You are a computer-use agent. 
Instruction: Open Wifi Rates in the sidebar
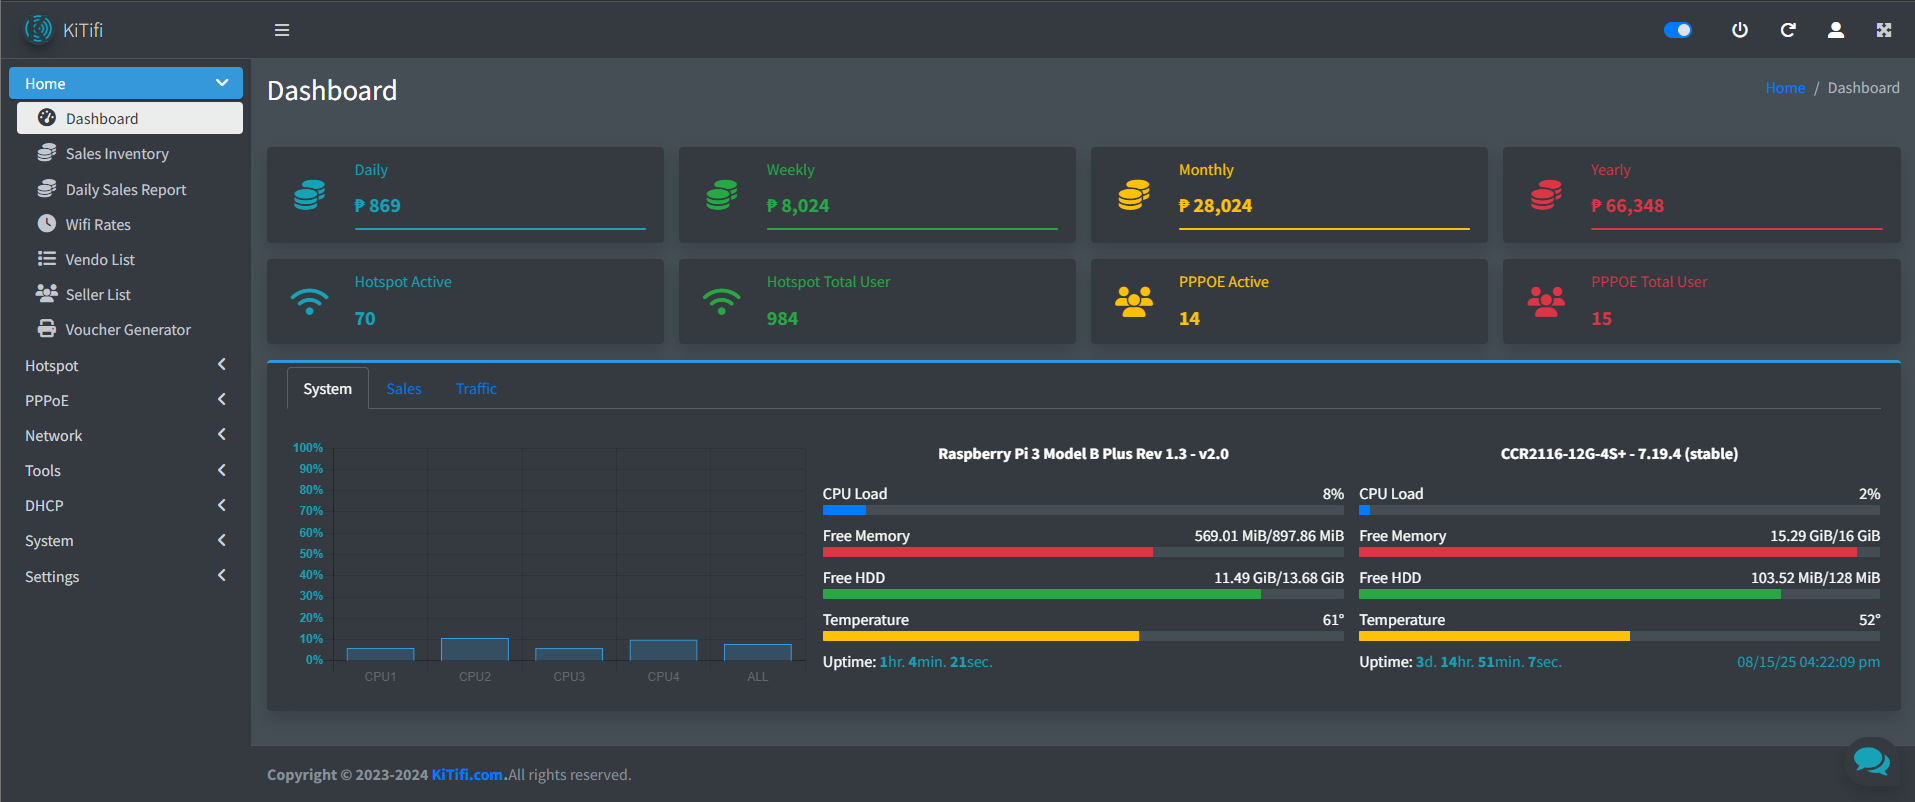click(98, 225)
